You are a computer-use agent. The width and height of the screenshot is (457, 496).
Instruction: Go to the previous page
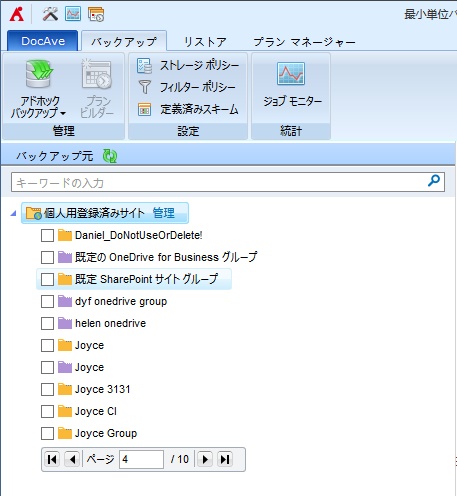click(72, 459)
